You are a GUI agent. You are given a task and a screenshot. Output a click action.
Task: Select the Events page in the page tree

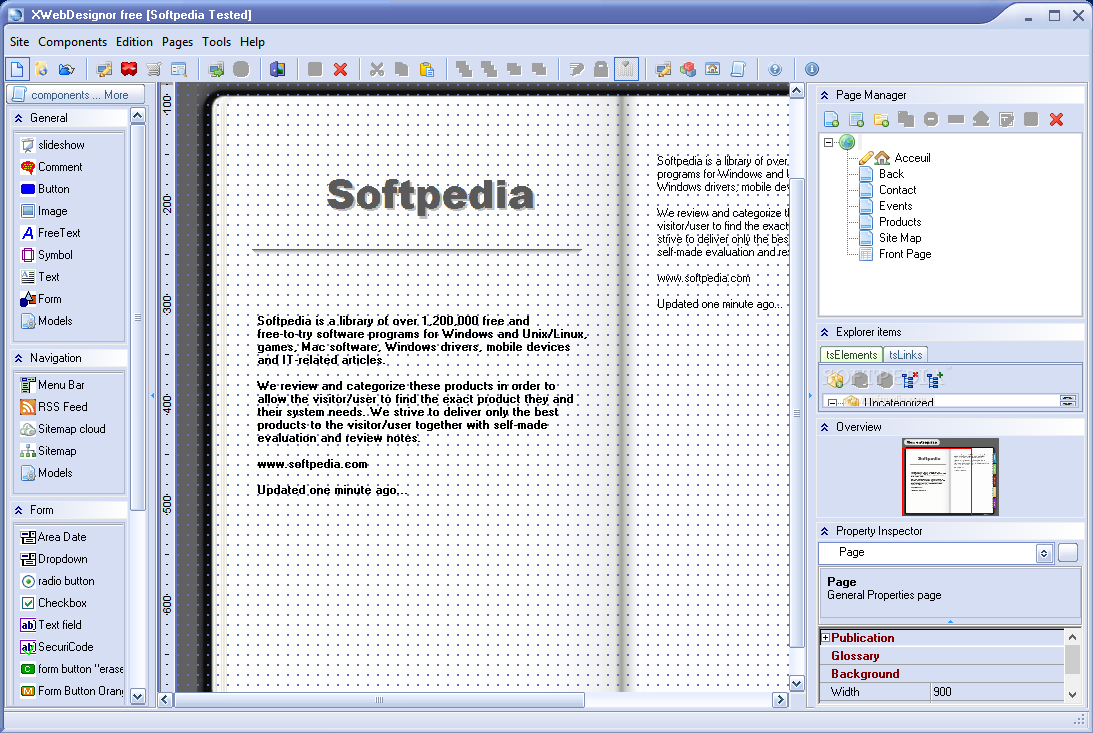(x=895, y=206)
